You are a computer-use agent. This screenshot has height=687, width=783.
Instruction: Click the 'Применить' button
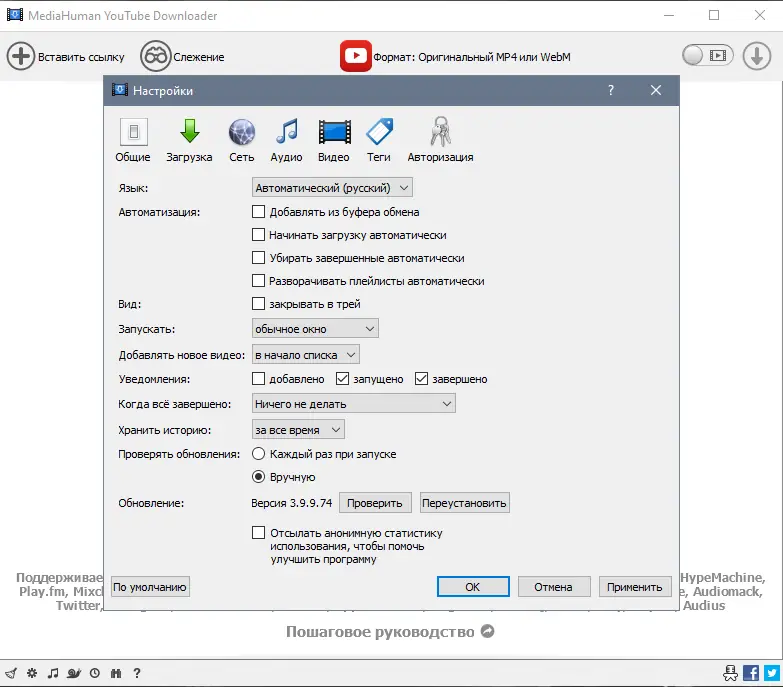(x=635, y=587)
